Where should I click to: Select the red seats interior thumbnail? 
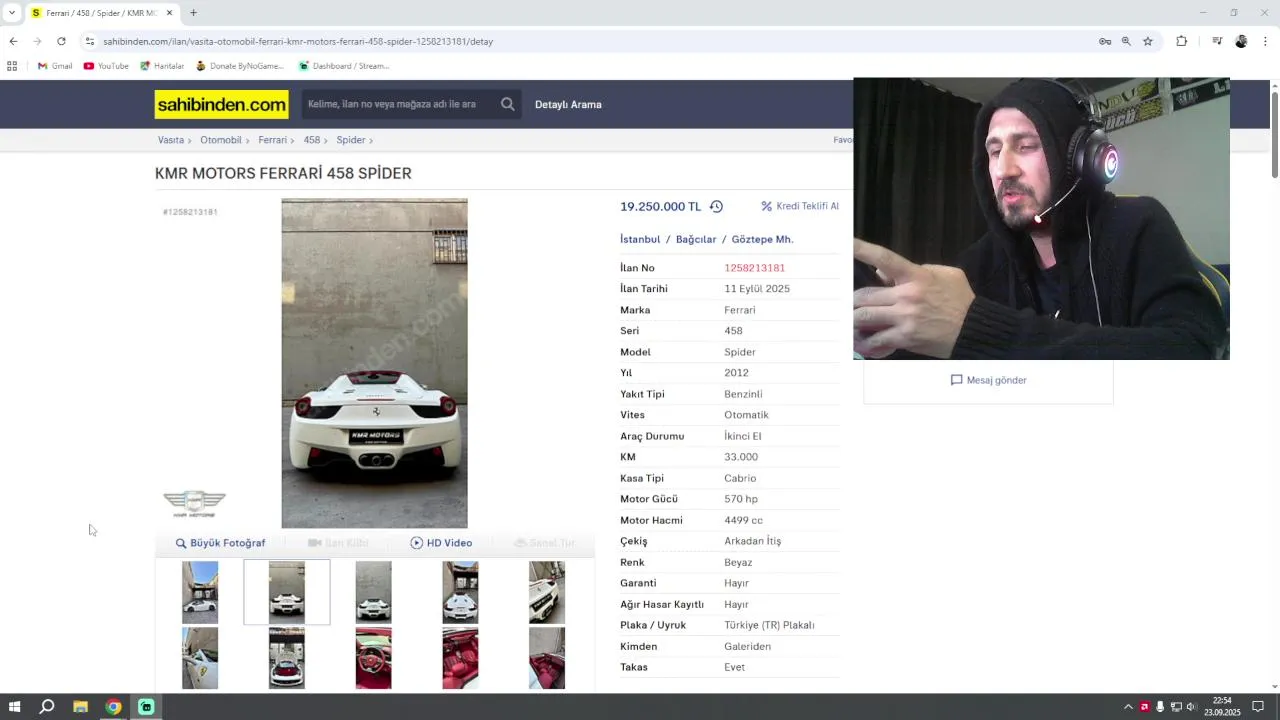(x=460, y=658)
